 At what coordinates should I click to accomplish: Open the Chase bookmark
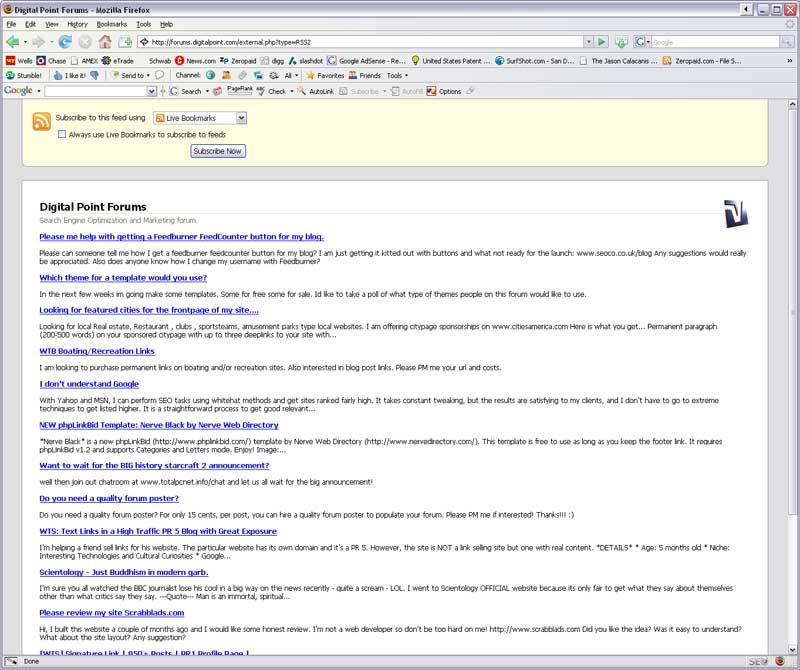pos(51,61)
